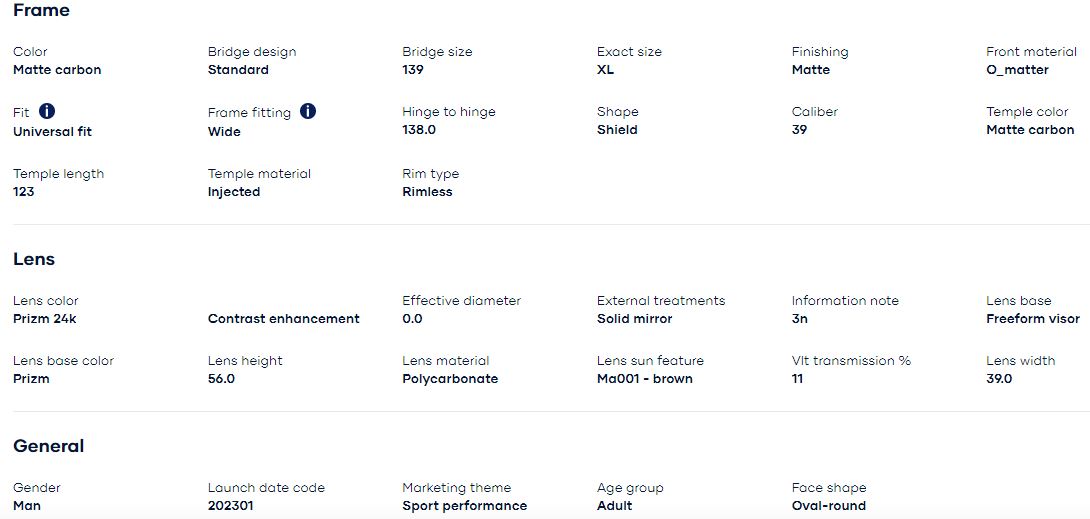This screenshot has width=1090, height=519.
Task: Click the Prizm 24k lens color
Action: (x=45, y=319)
